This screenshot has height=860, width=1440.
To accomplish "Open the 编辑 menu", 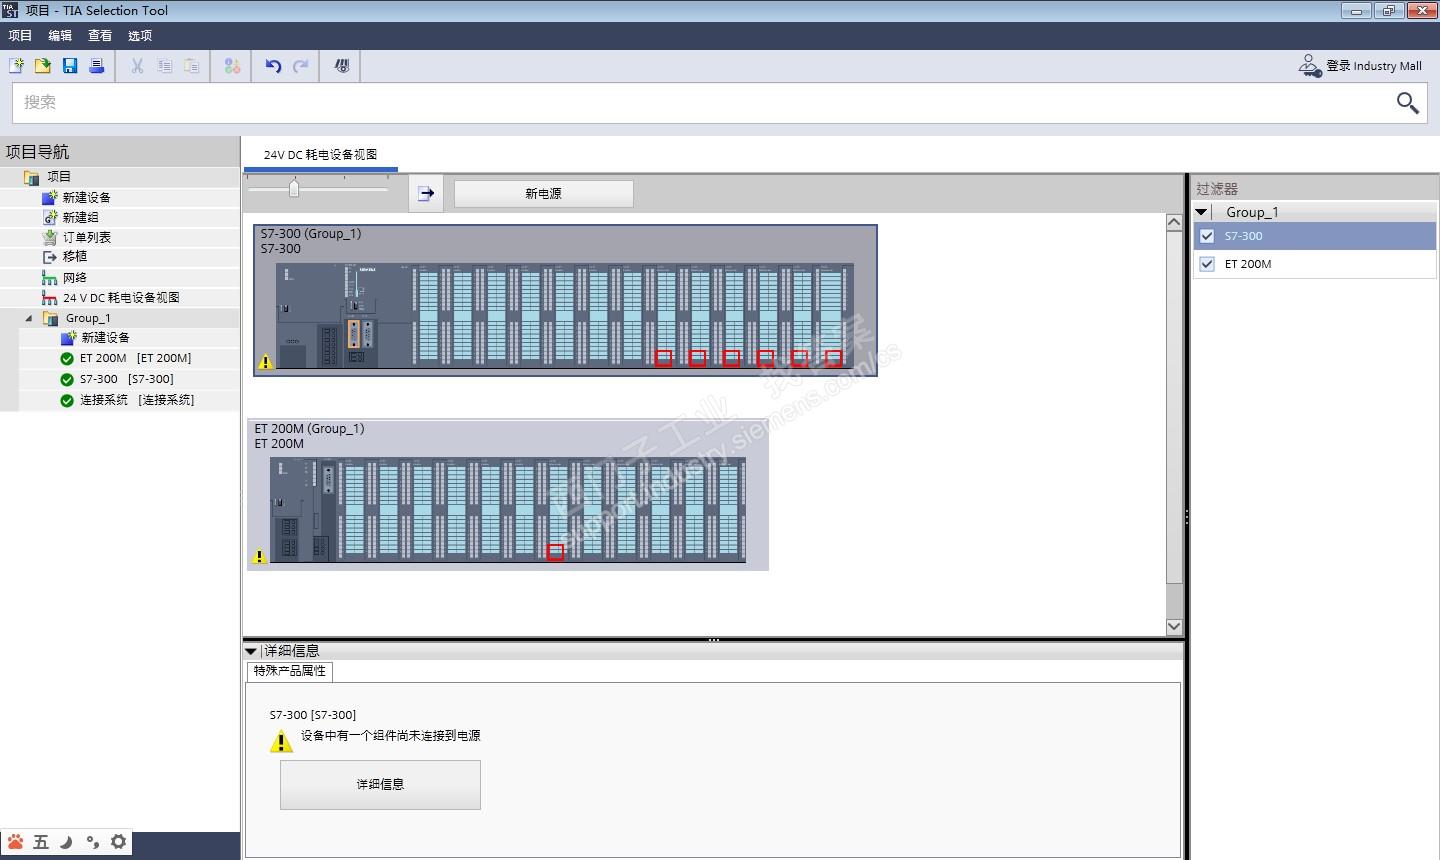I will [60, 36].
